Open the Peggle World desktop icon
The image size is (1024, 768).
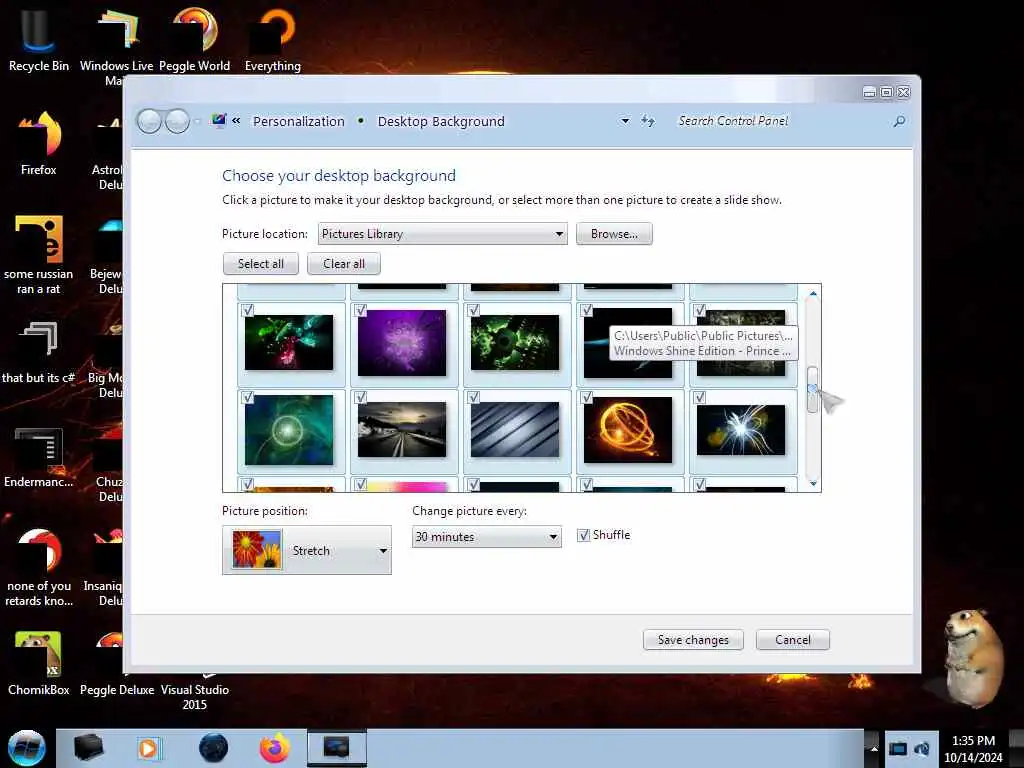click(195, 39)
